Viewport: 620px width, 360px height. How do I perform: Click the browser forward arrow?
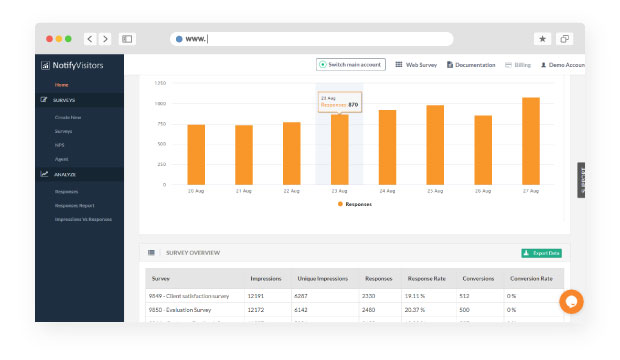coord(105,39)
